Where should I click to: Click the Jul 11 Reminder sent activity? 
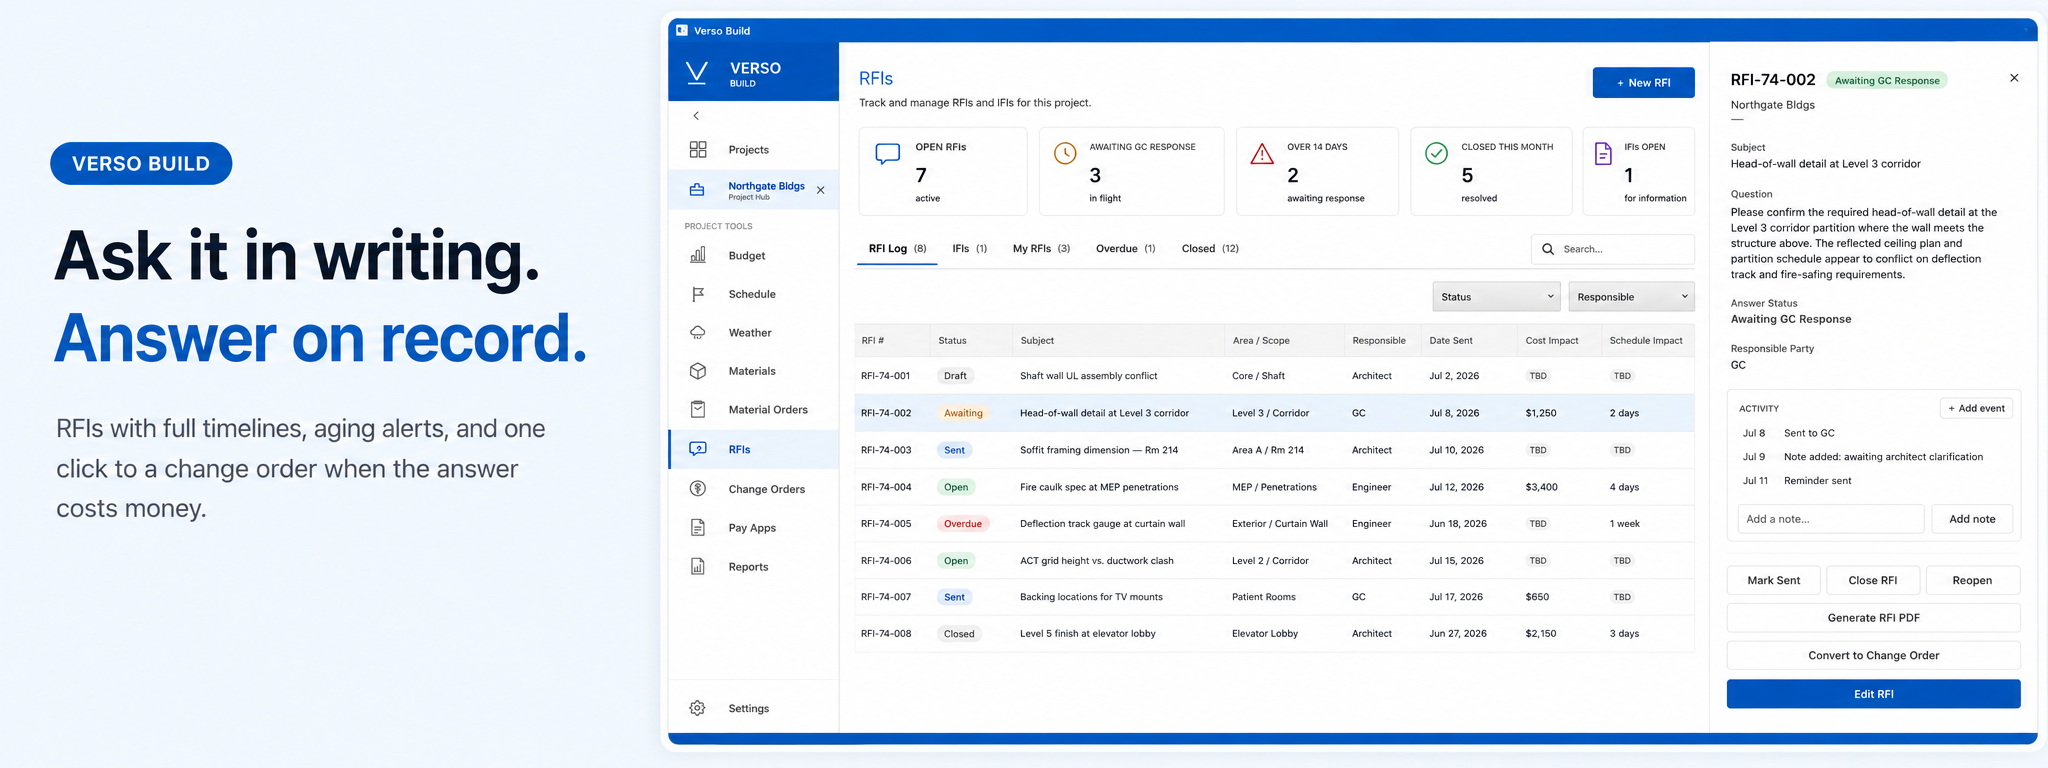(x=1797, y=481)
